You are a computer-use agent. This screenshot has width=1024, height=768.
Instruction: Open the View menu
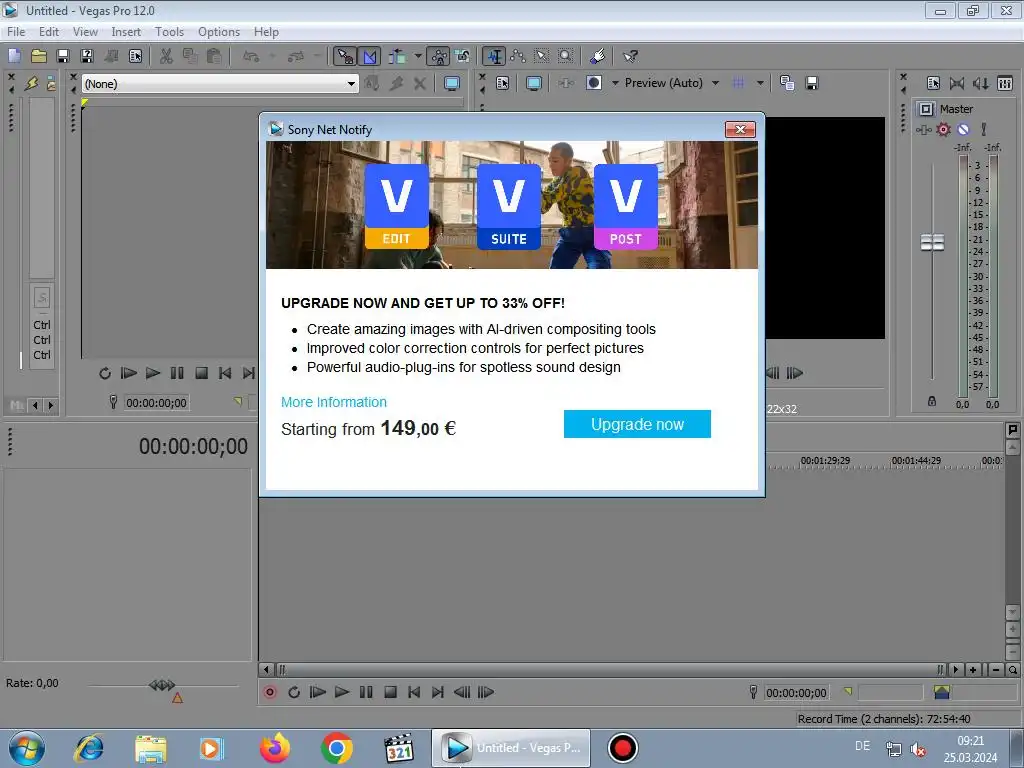coord(85,31)
